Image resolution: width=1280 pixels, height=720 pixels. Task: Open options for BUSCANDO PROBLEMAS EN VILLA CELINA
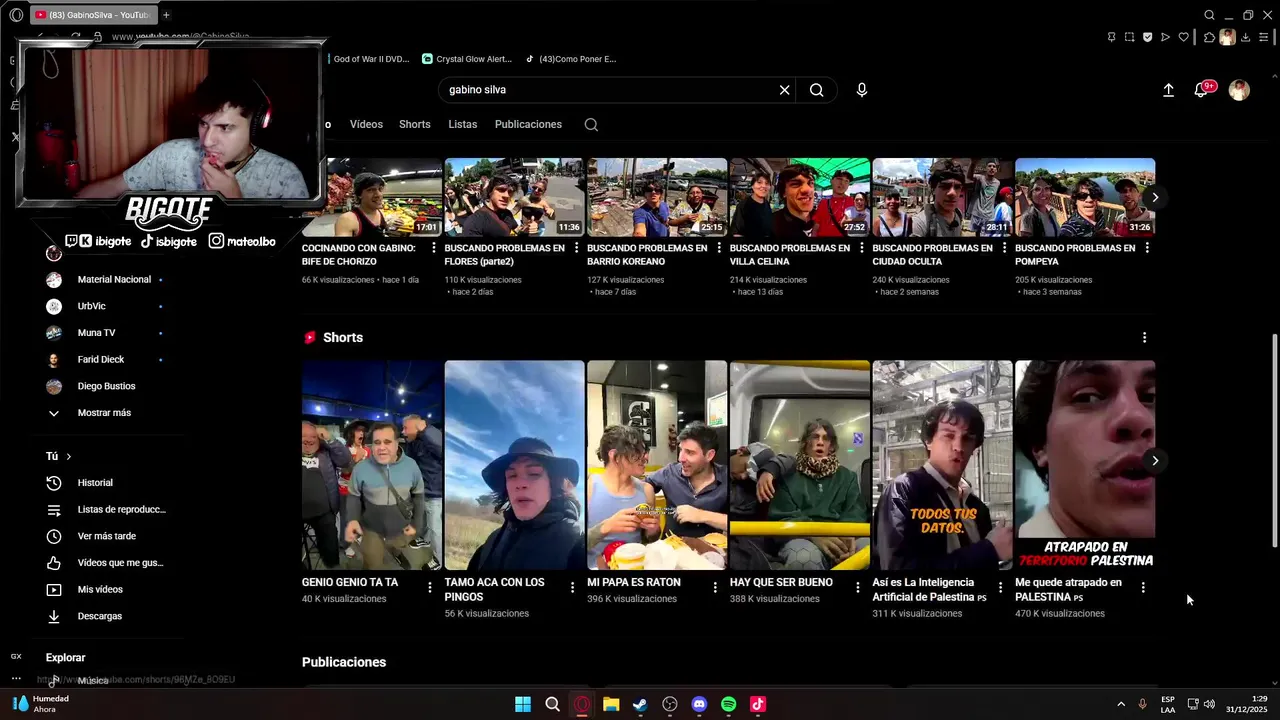point(861,248)
